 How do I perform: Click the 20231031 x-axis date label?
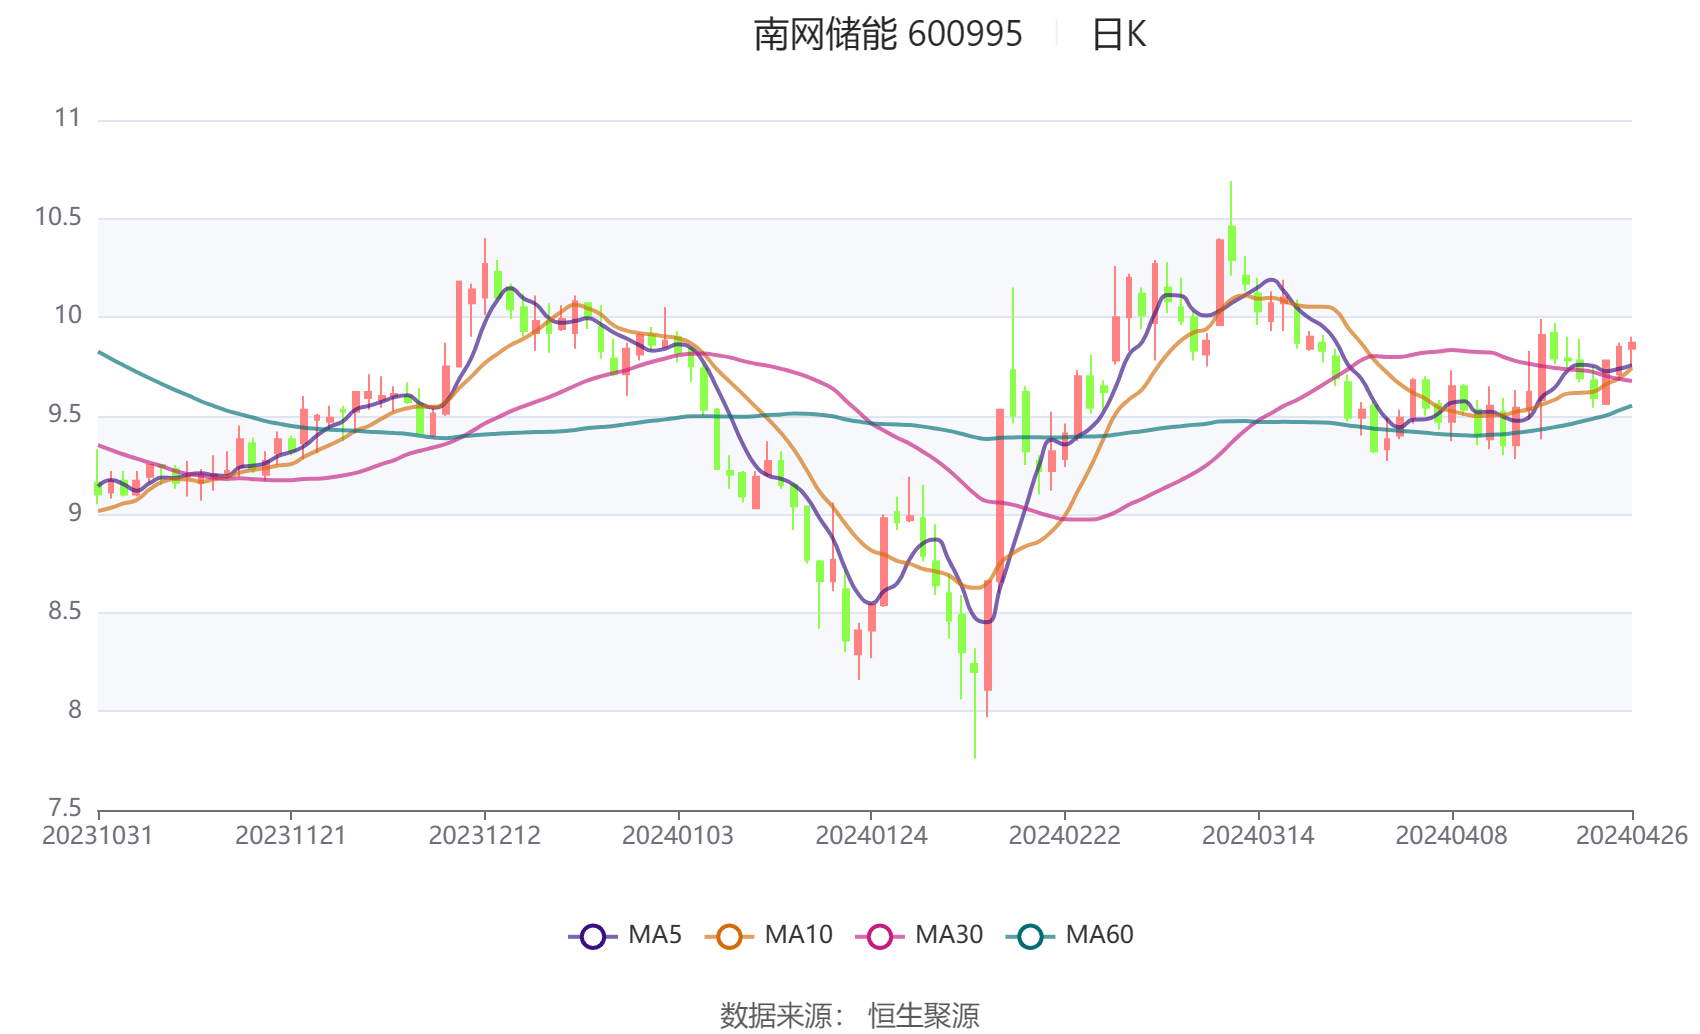(98, 836)
